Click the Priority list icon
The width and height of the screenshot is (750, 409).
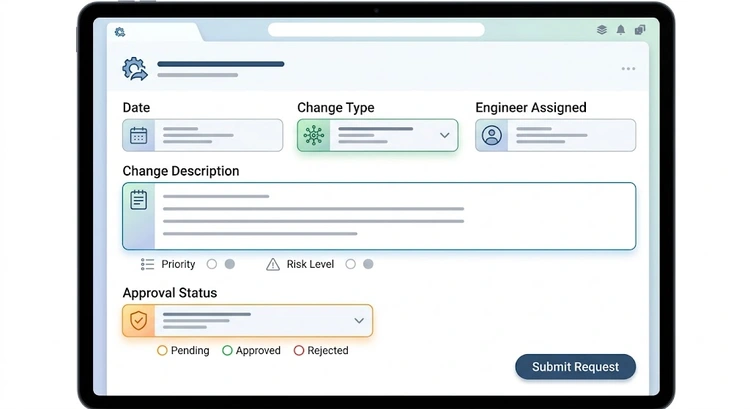pos(147,264)
